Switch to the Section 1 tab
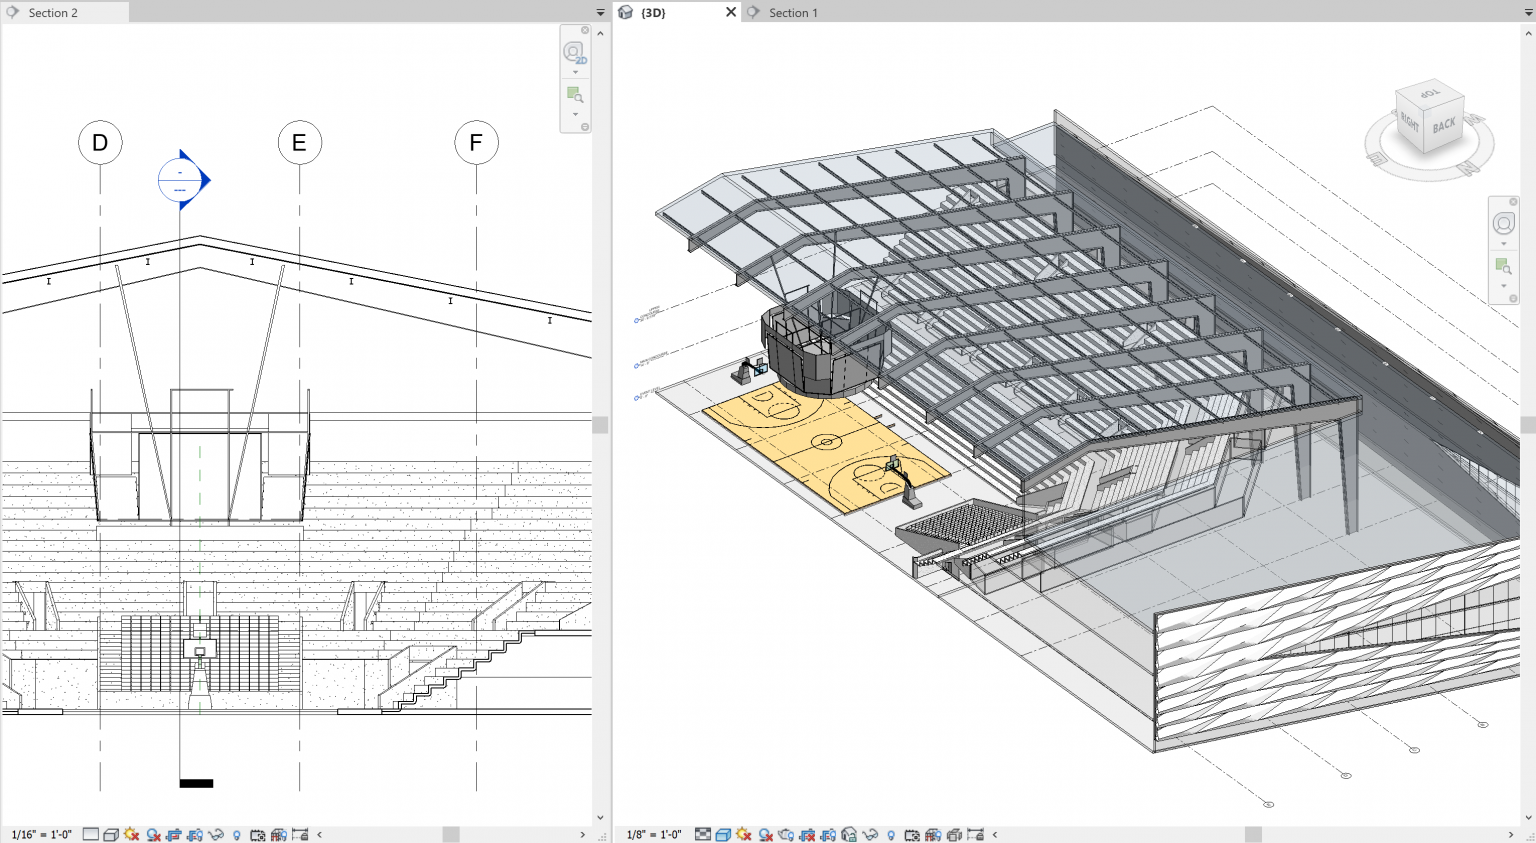Viewport: 1536px width, 843px height. pos(792,12)
